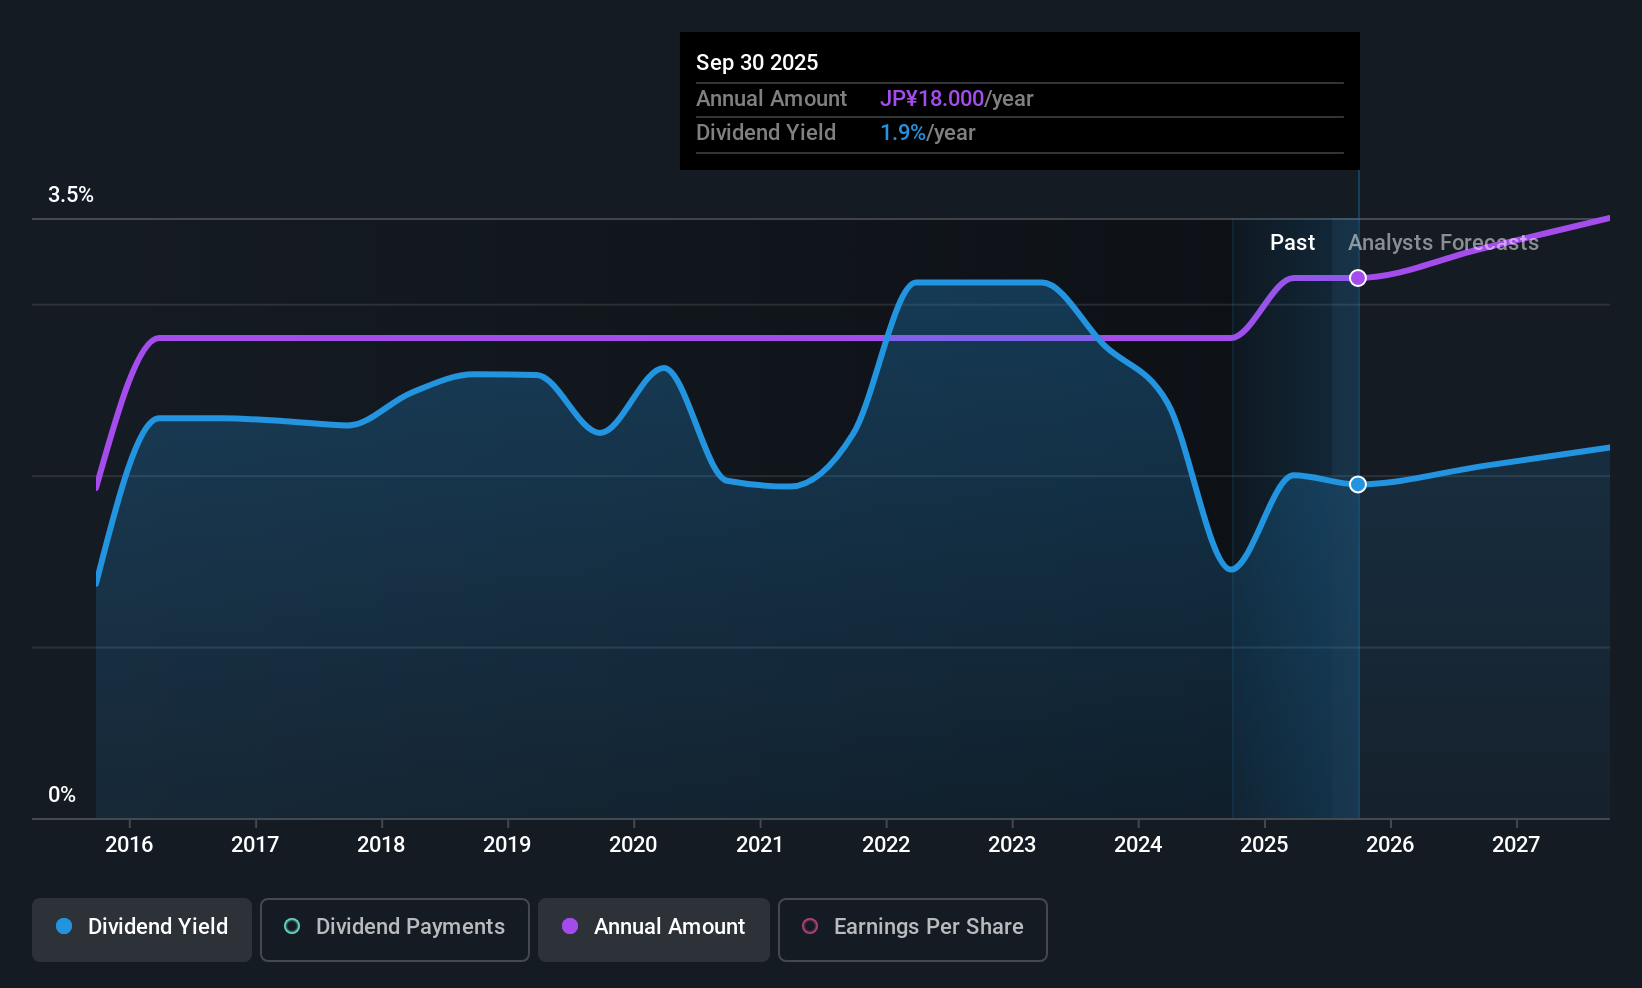
Task: Click the 2016 x-axis label
Action: click(129, 845)
